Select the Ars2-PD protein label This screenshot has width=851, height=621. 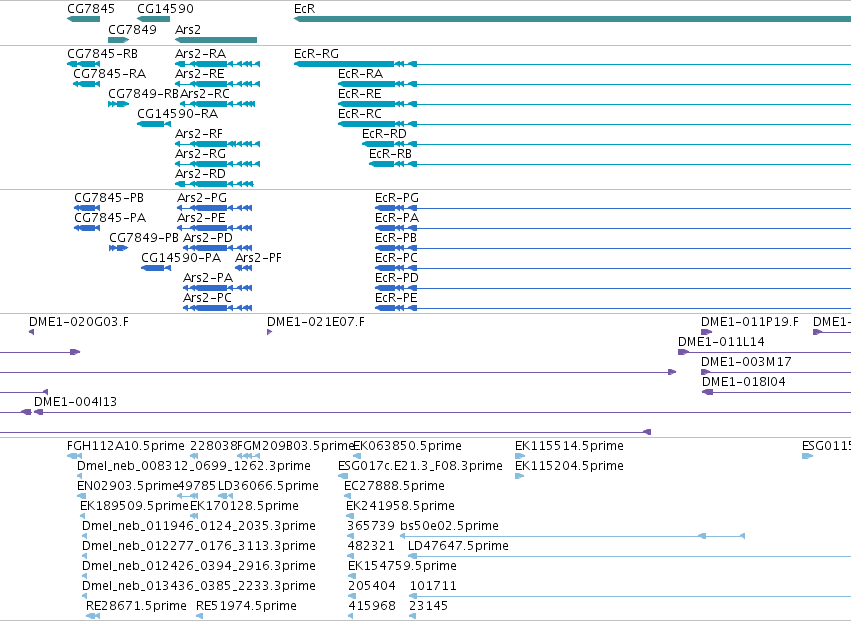(208, 238)
